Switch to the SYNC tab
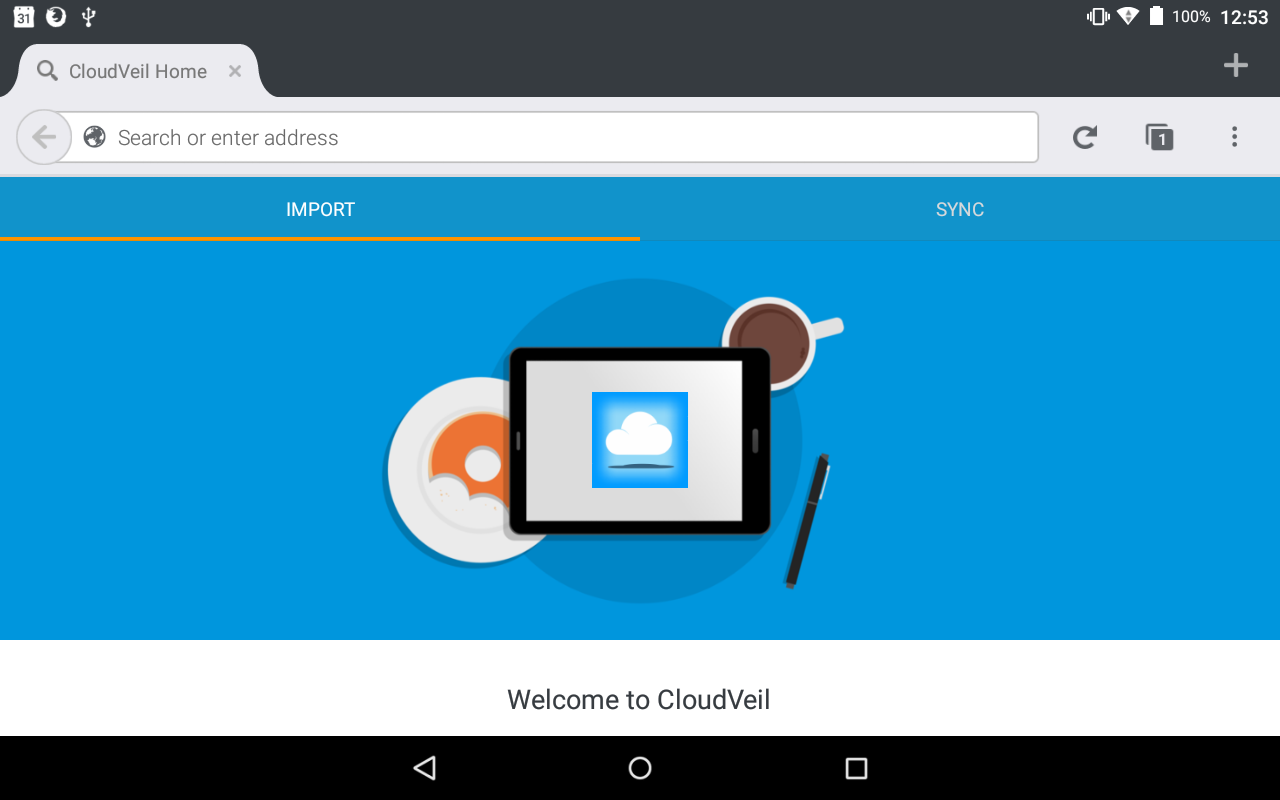Viewport: 1280px width, 800px height. (x=960, y=210)
